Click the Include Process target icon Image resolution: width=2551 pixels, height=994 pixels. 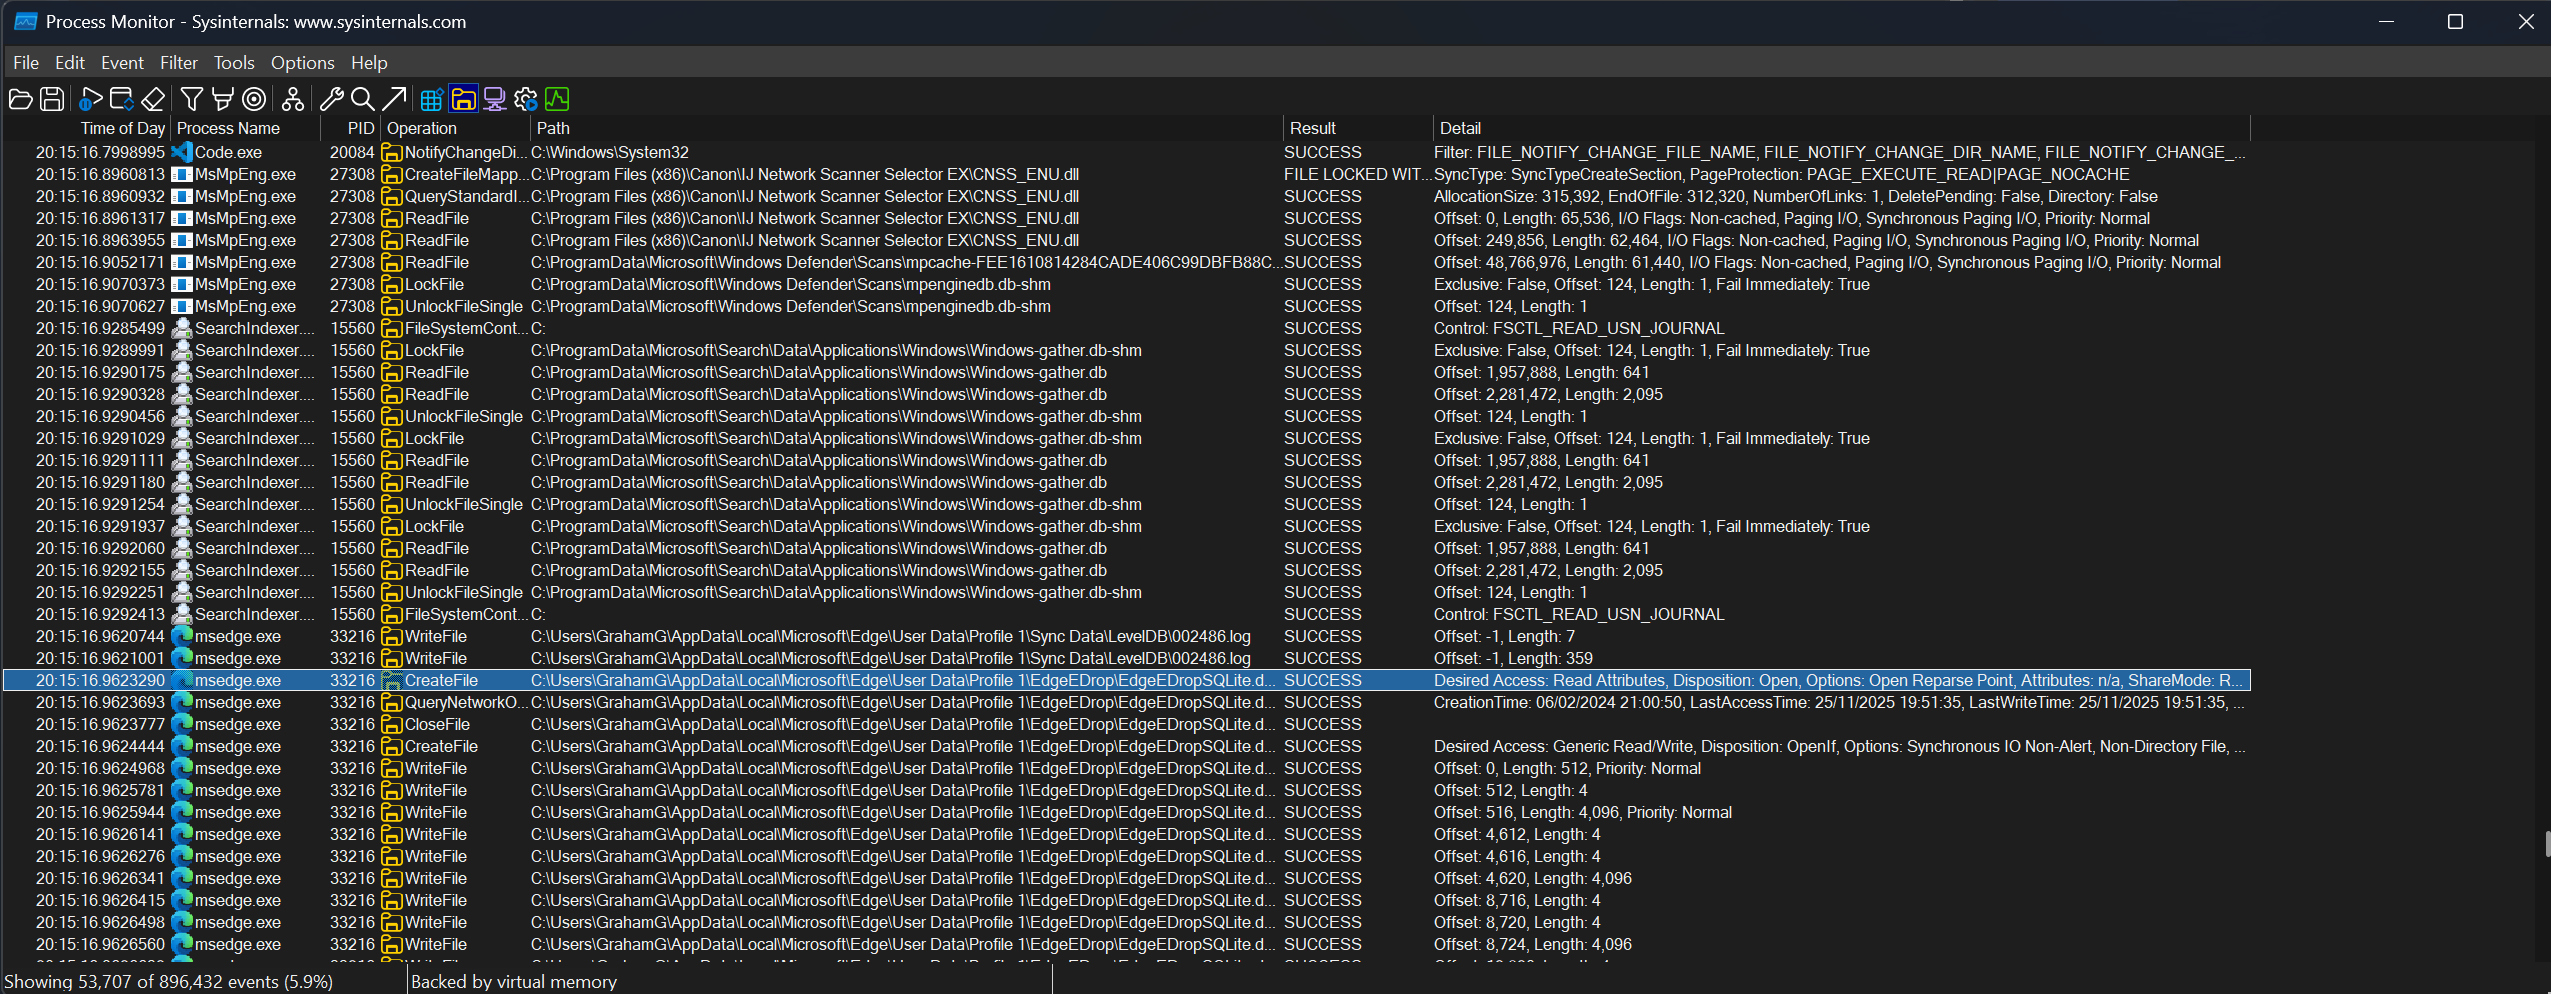tap(254, 99)
